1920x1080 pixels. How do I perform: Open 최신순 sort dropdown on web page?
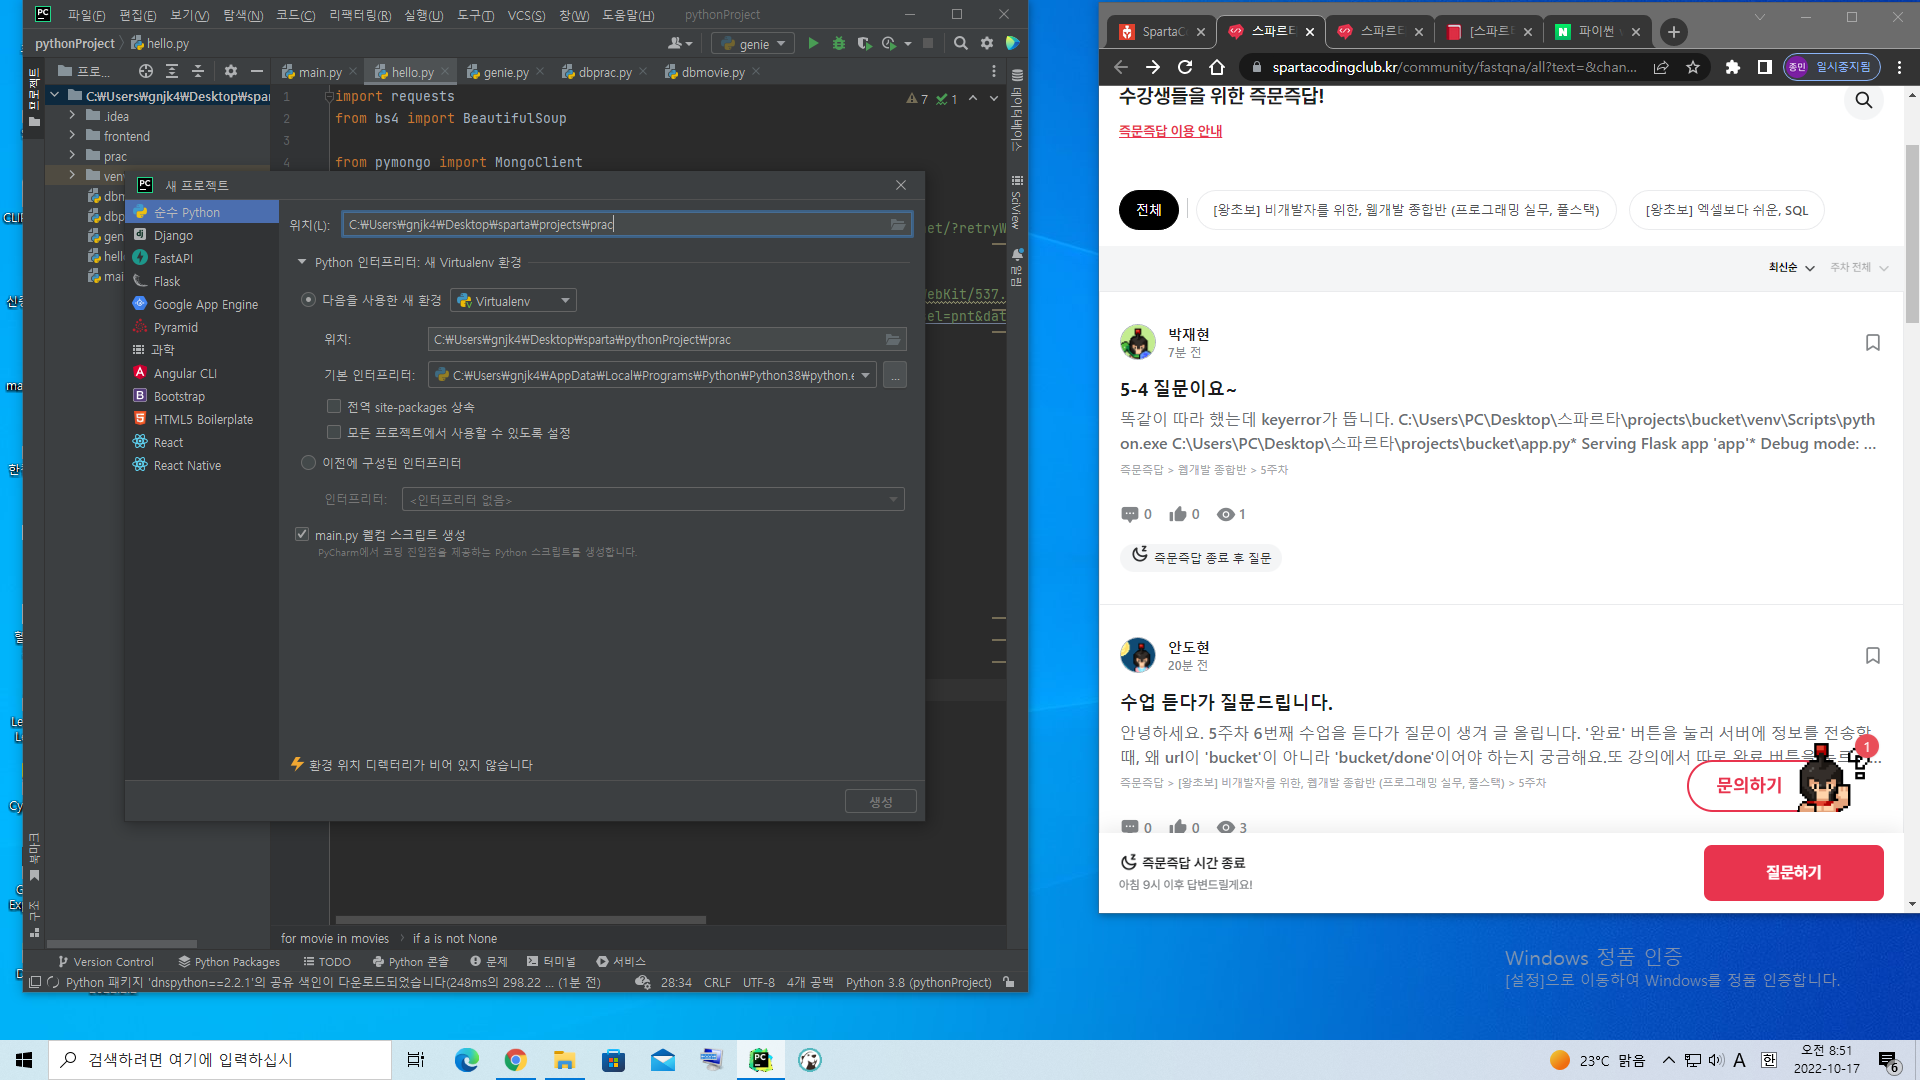pos(1791,267)
